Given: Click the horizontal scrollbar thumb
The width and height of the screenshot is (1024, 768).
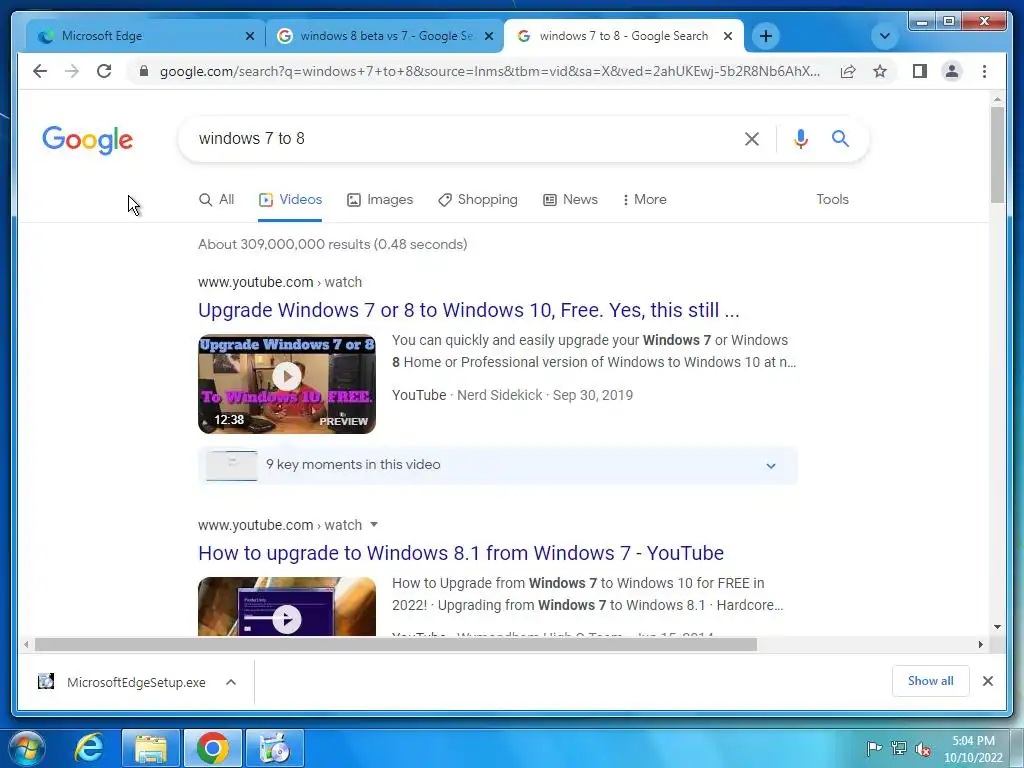Looking at the screenshot, I should [x=396, y=645].
